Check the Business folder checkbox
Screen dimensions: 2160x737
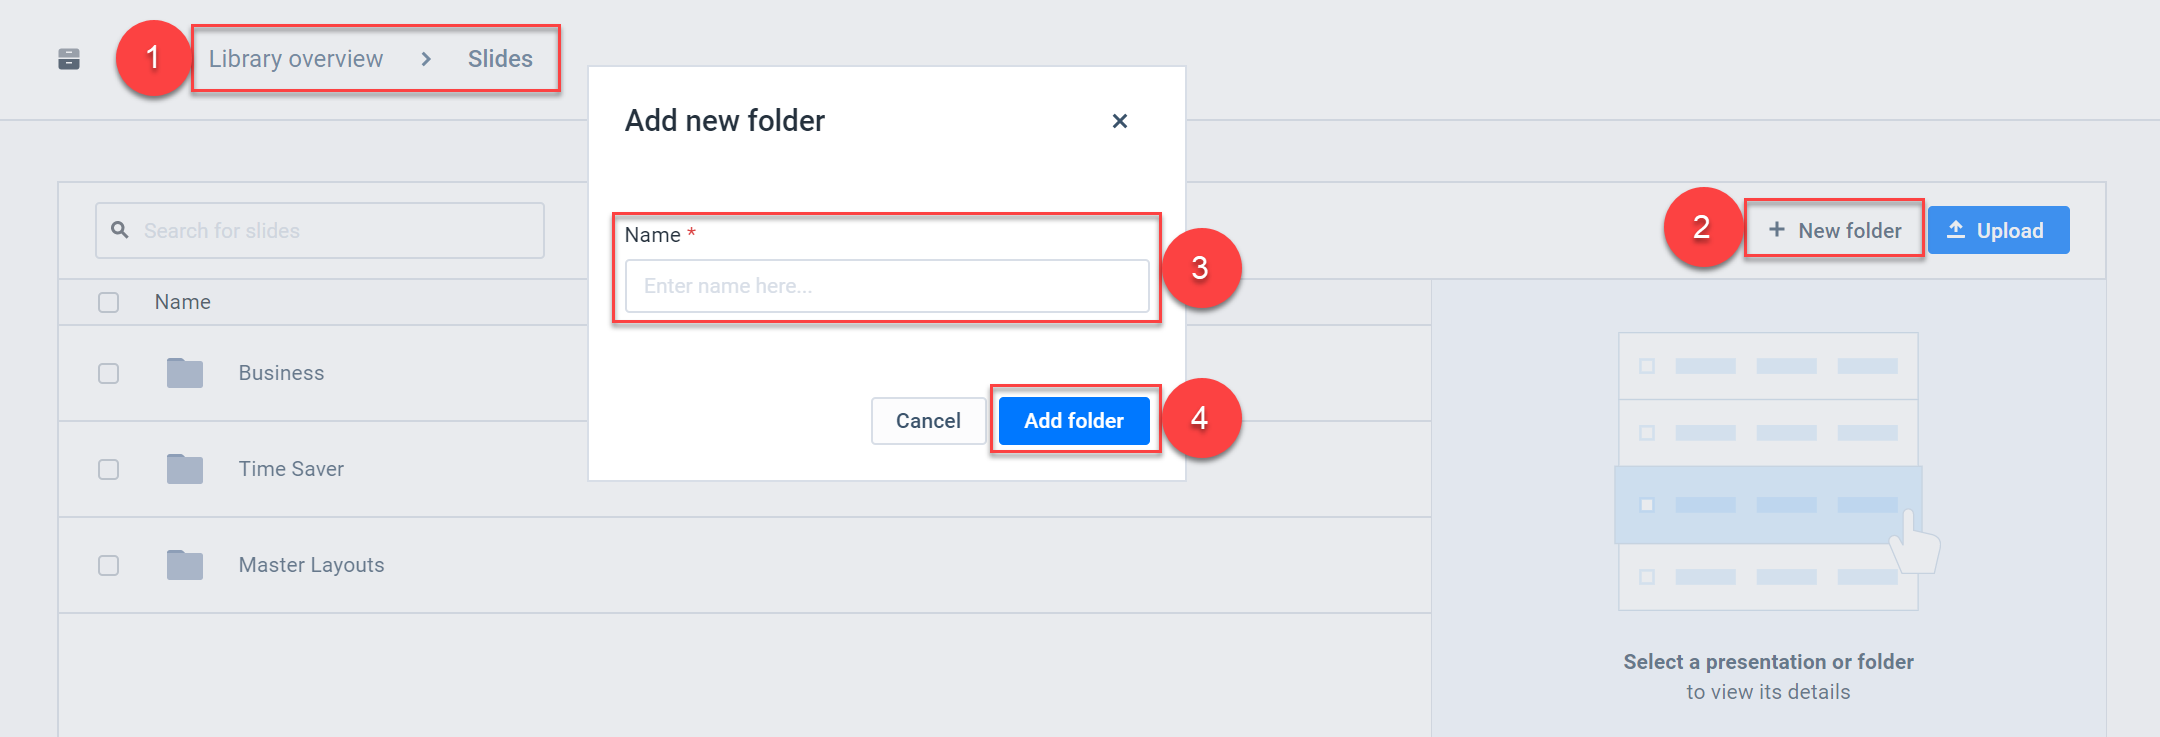[109, 373]
